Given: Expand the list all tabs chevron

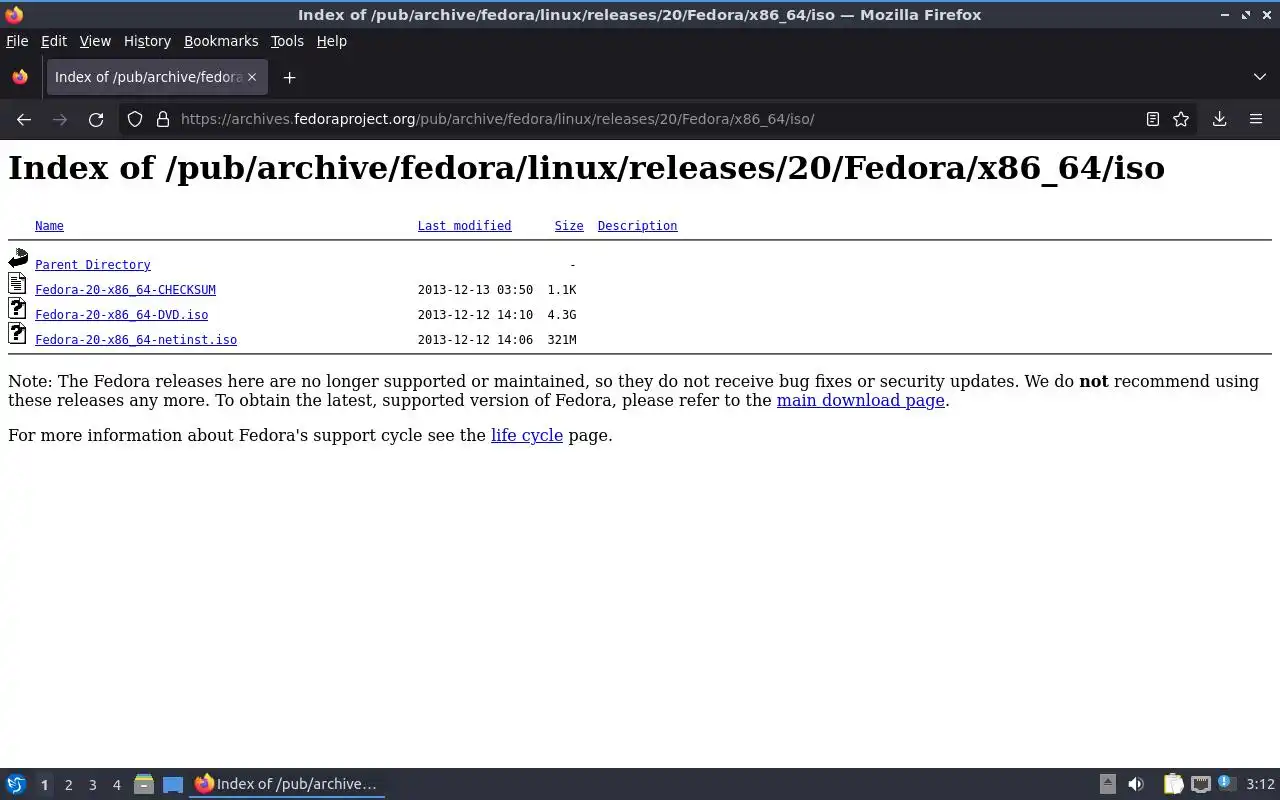Looking at the screenshot, I should tap(1259, 77).
